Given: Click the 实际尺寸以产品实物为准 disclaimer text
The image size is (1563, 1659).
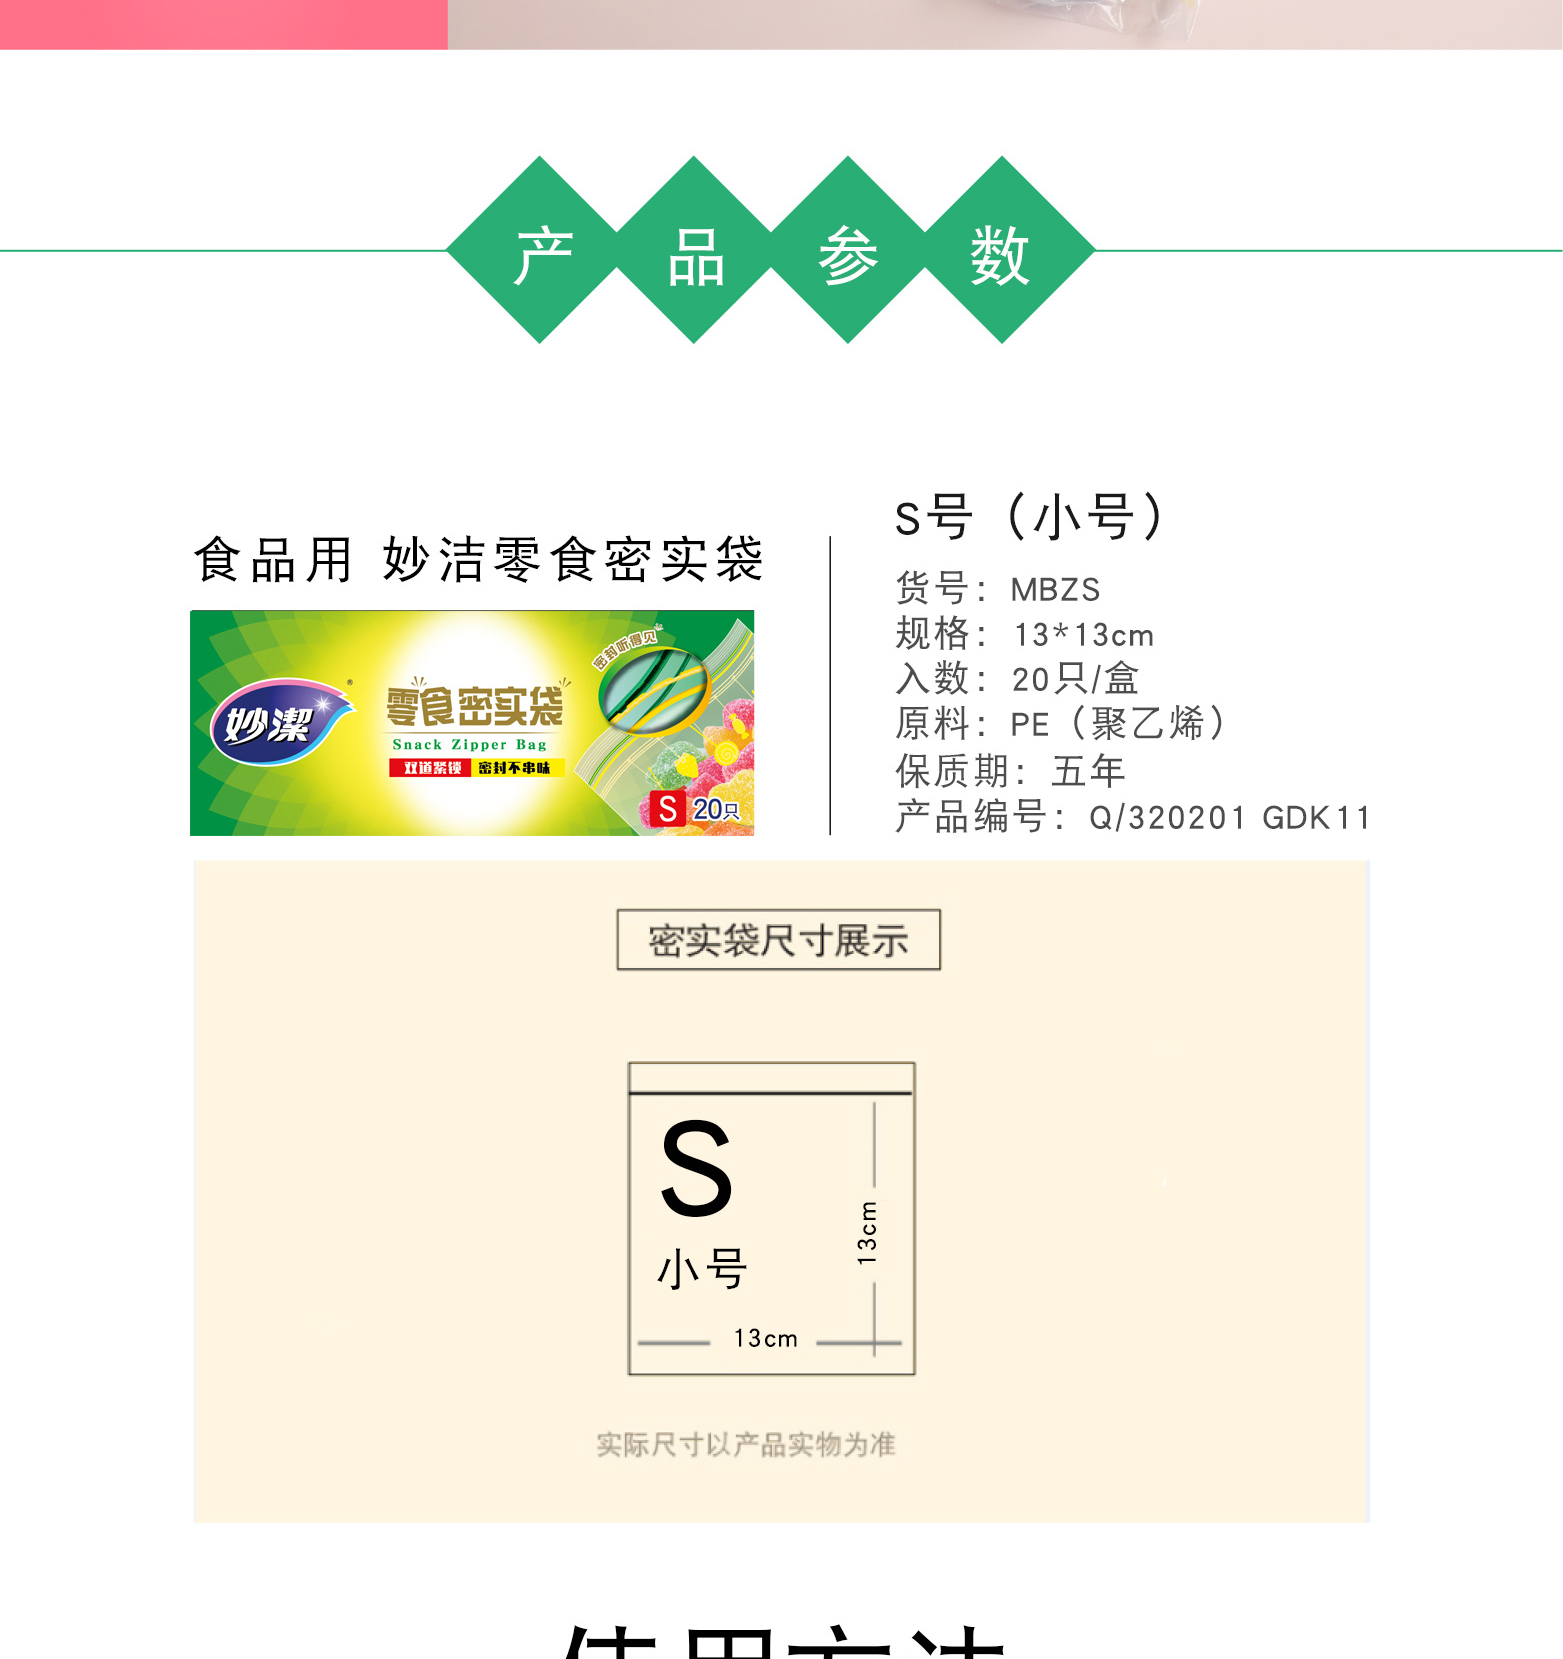Looking at the screenshot, I should pos(746,1445).
